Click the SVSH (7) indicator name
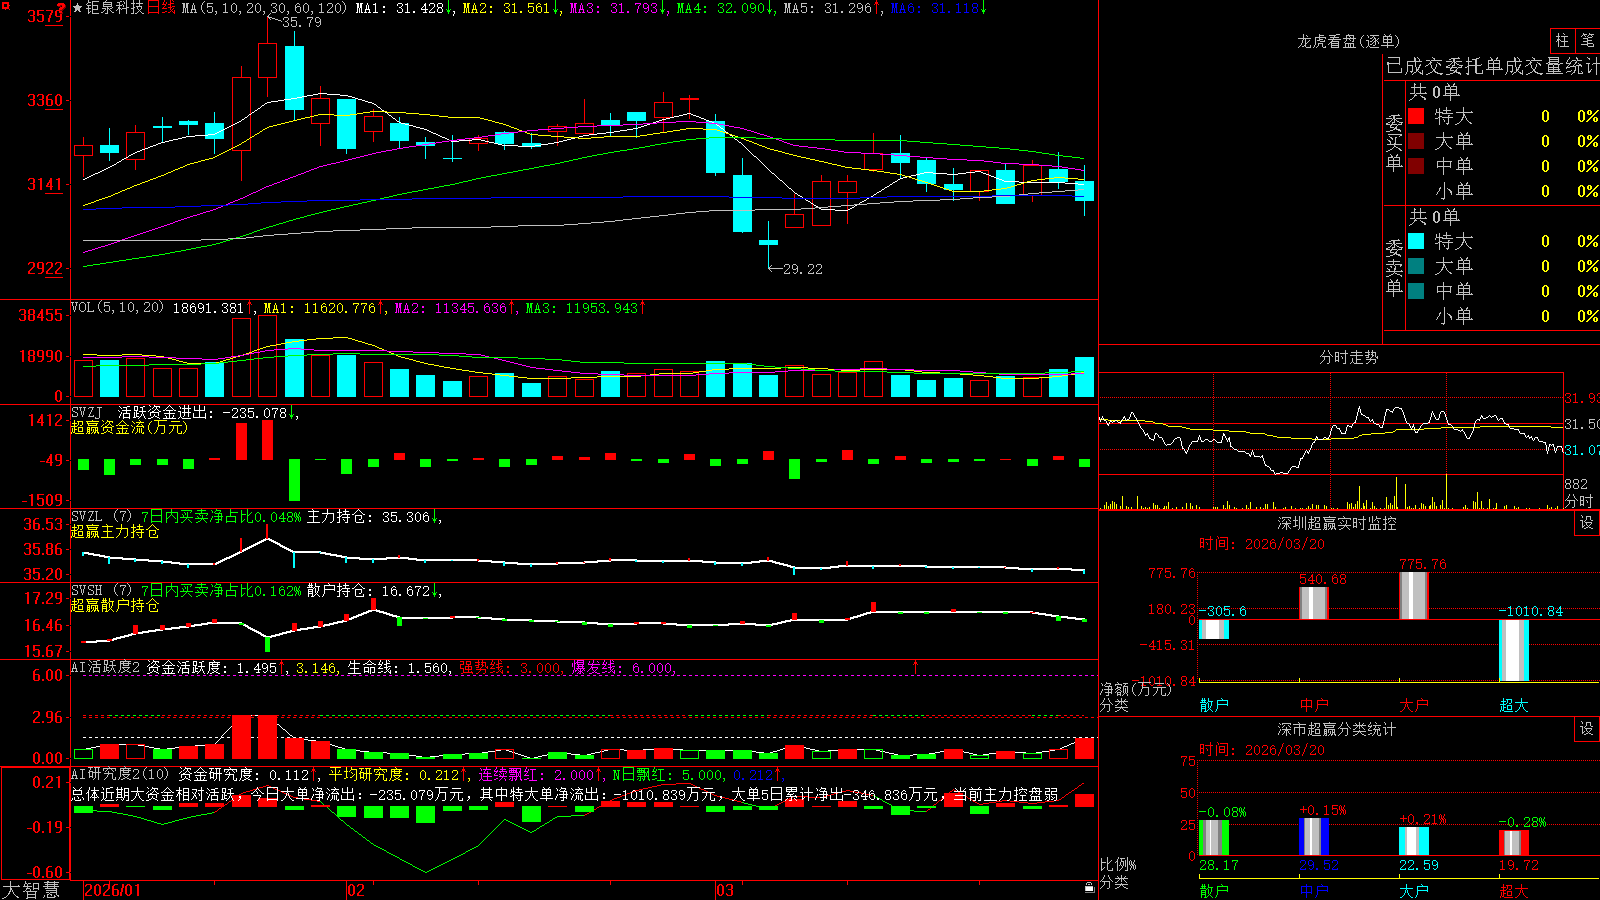1600x900 pixels. pos(101,591)
